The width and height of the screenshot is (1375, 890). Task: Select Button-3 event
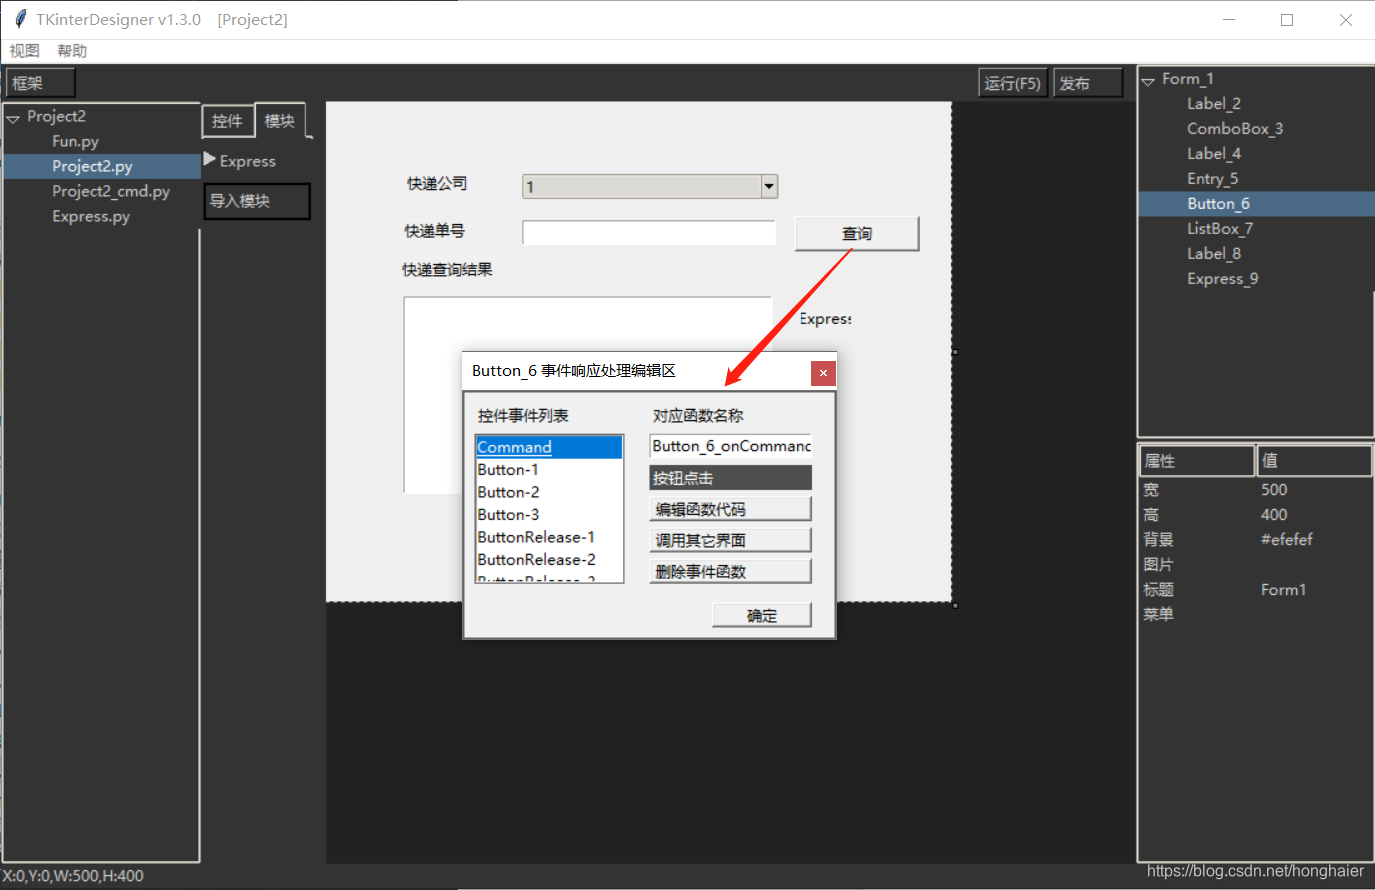click(549, 515)
